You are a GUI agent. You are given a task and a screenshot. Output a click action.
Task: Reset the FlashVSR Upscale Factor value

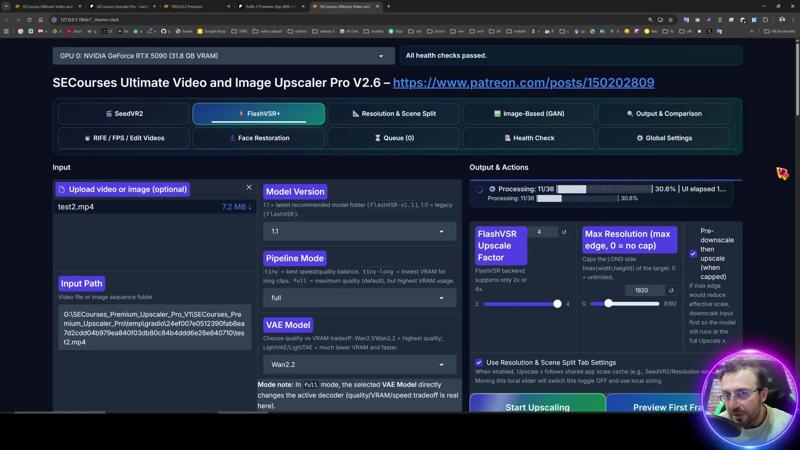[x=564, y=232]
